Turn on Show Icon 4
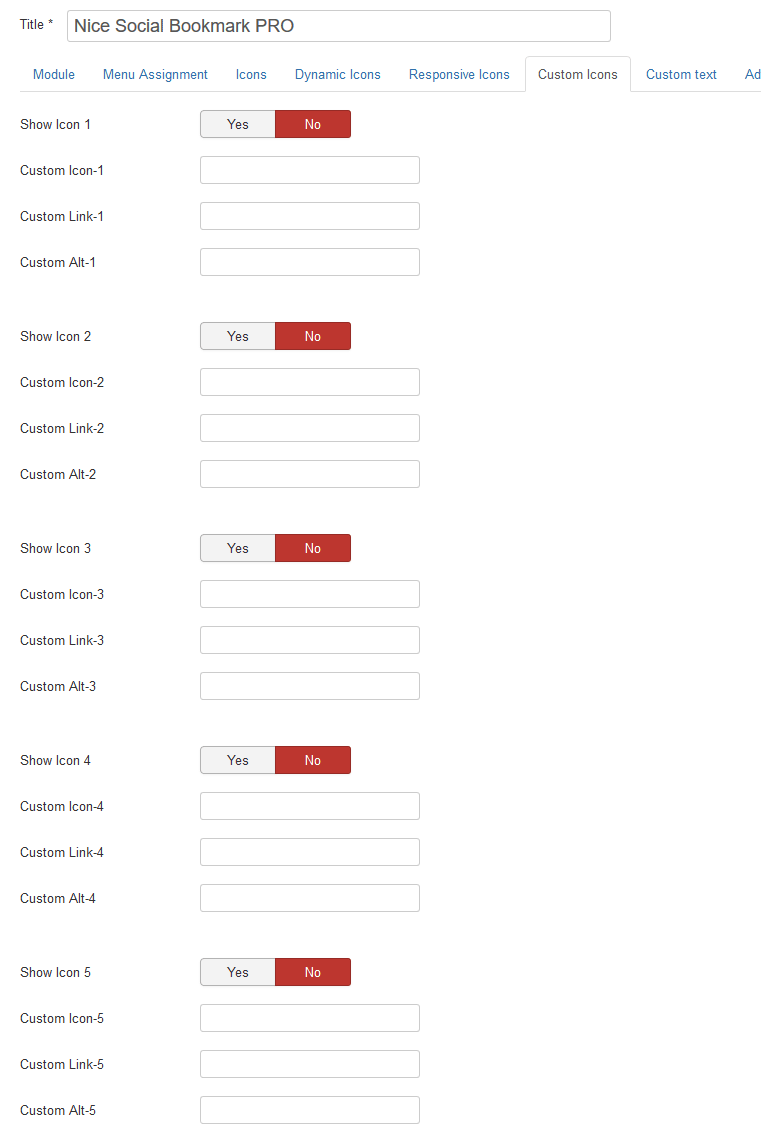Viewport: 761px width, 1140px height. [x=237, y=760]
